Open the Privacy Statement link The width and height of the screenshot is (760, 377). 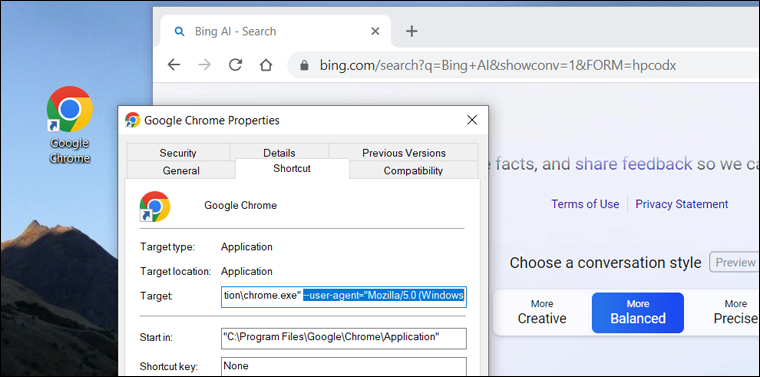[x=681, y=204]
